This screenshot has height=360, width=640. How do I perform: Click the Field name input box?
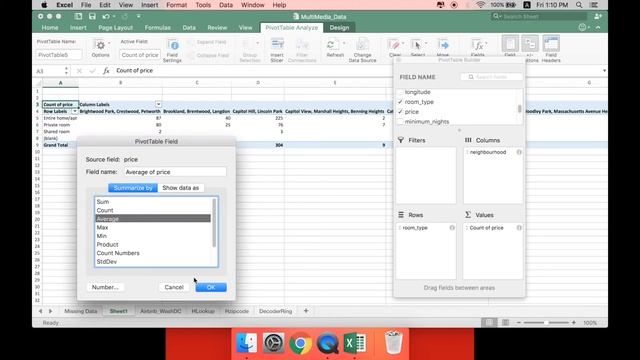click(x=175, y=172)
